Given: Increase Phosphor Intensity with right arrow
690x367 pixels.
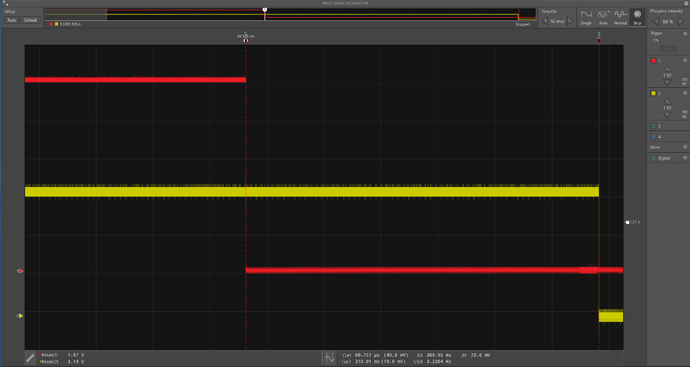Looking at the screenshot, I should coord(681,22).
